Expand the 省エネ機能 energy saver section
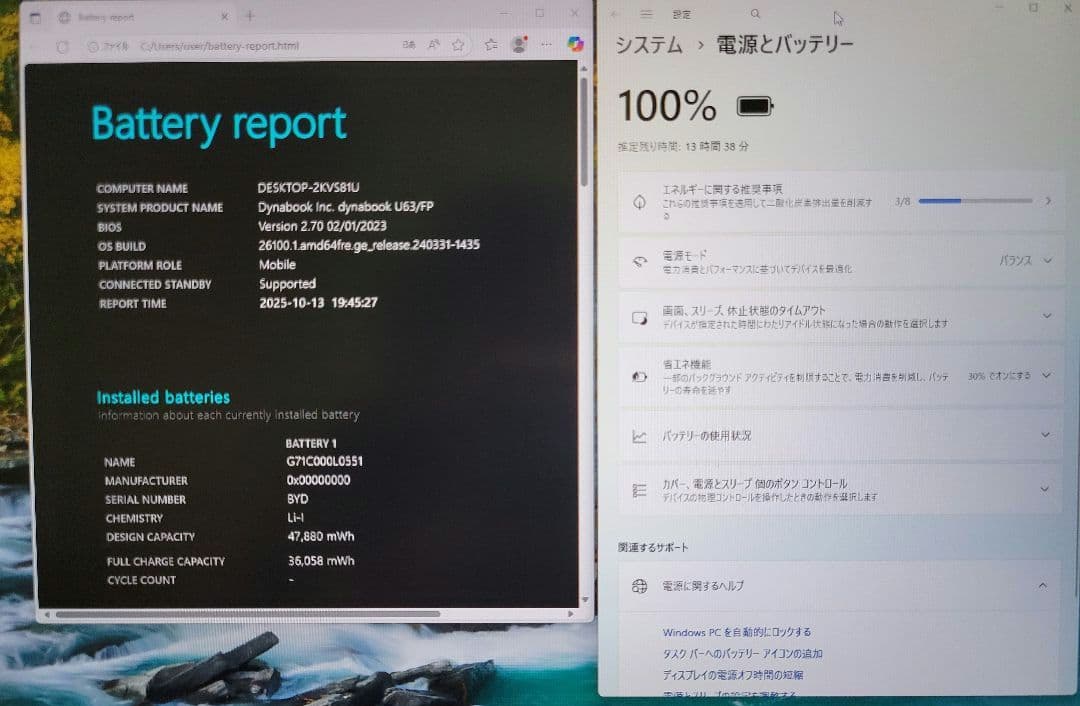Image resolution: width=1080 pixels, height=706 pixels. 1048,376
